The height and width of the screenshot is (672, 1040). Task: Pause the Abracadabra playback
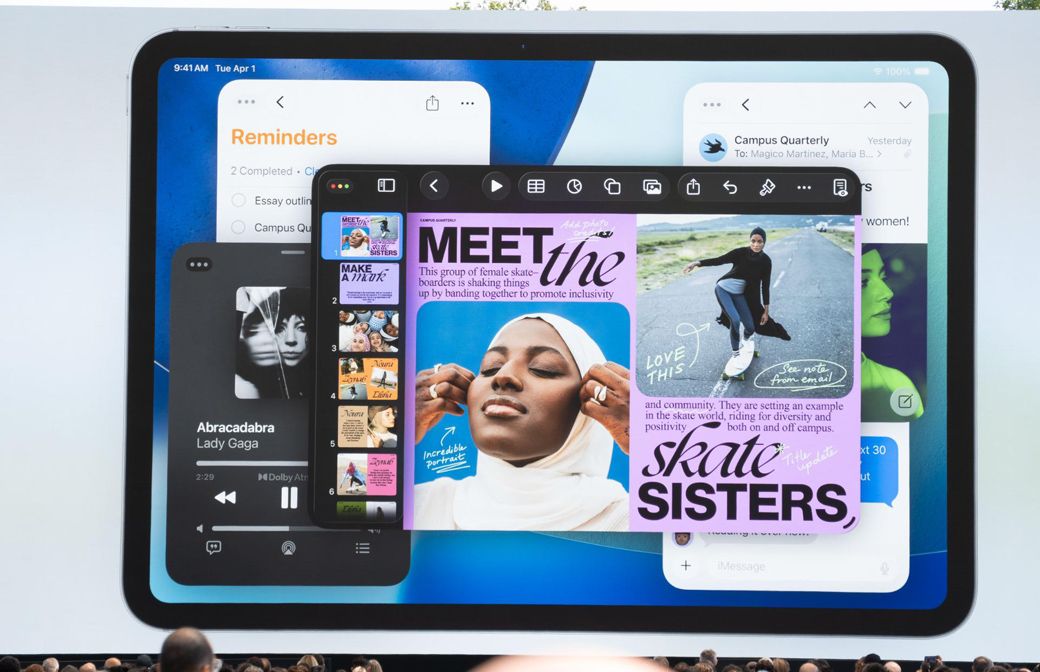(x=289, y=498)
